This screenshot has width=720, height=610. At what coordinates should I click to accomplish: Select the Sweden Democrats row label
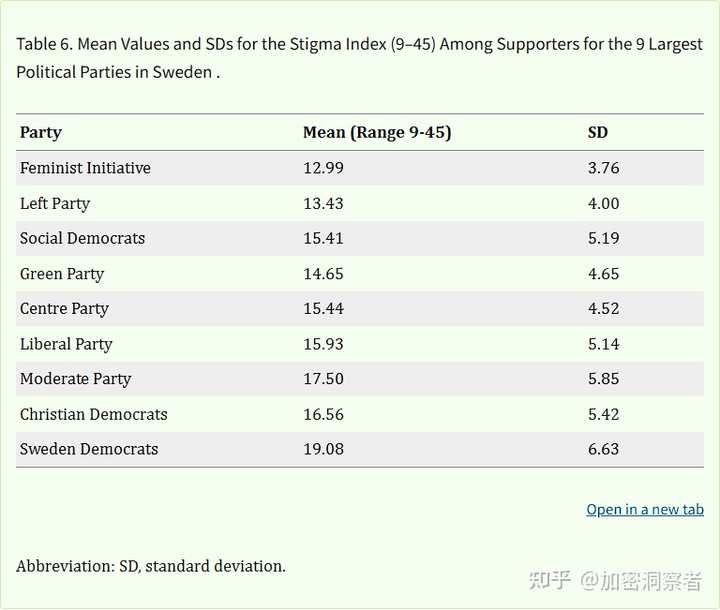point(89,449)
